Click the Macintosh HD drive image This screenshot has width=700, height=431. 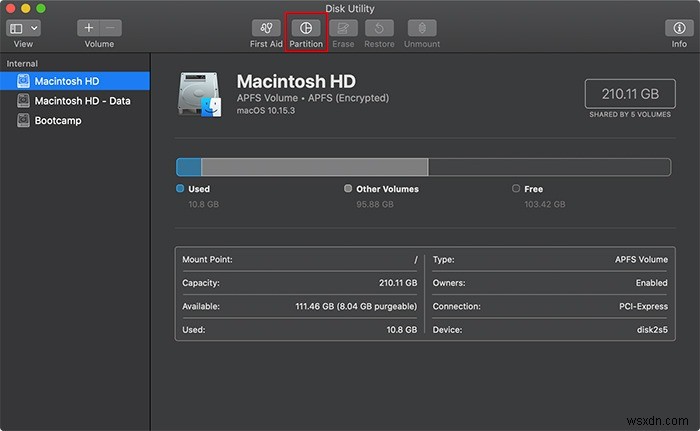pyautogui.click(x=199, y=95)
